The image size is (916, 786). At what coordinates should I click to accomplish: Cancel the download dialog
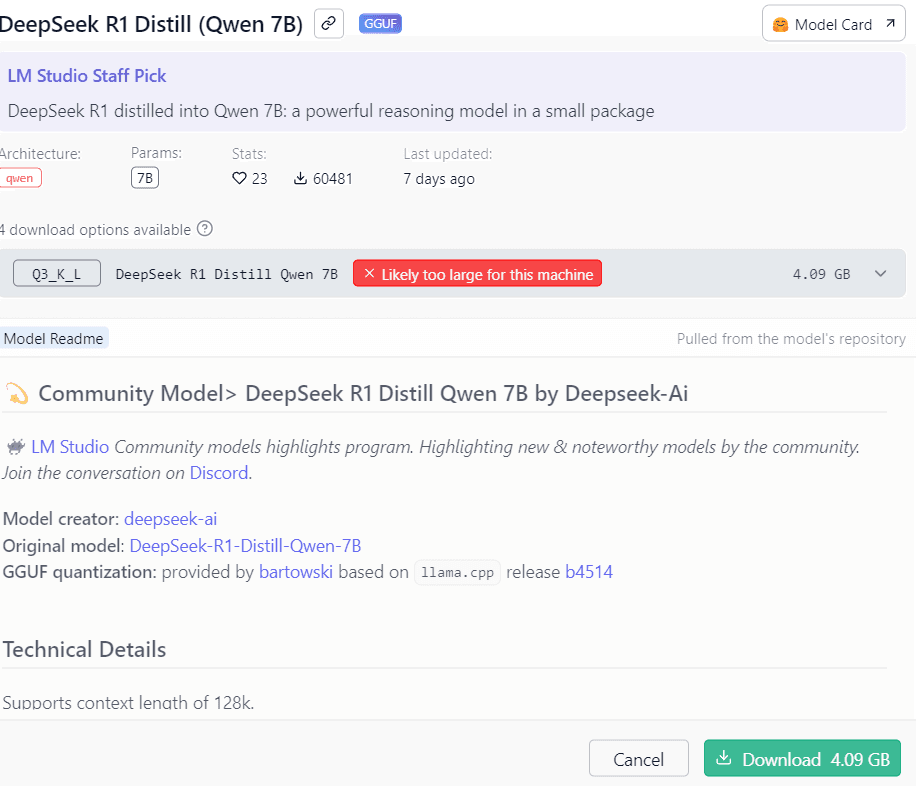tap(639, 759)
